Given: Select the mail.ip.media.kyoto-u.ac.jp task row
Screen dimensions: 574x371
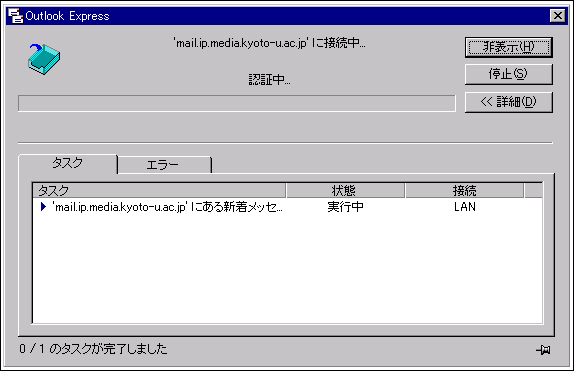Looking at the screenshot, I should pos(287,207).
